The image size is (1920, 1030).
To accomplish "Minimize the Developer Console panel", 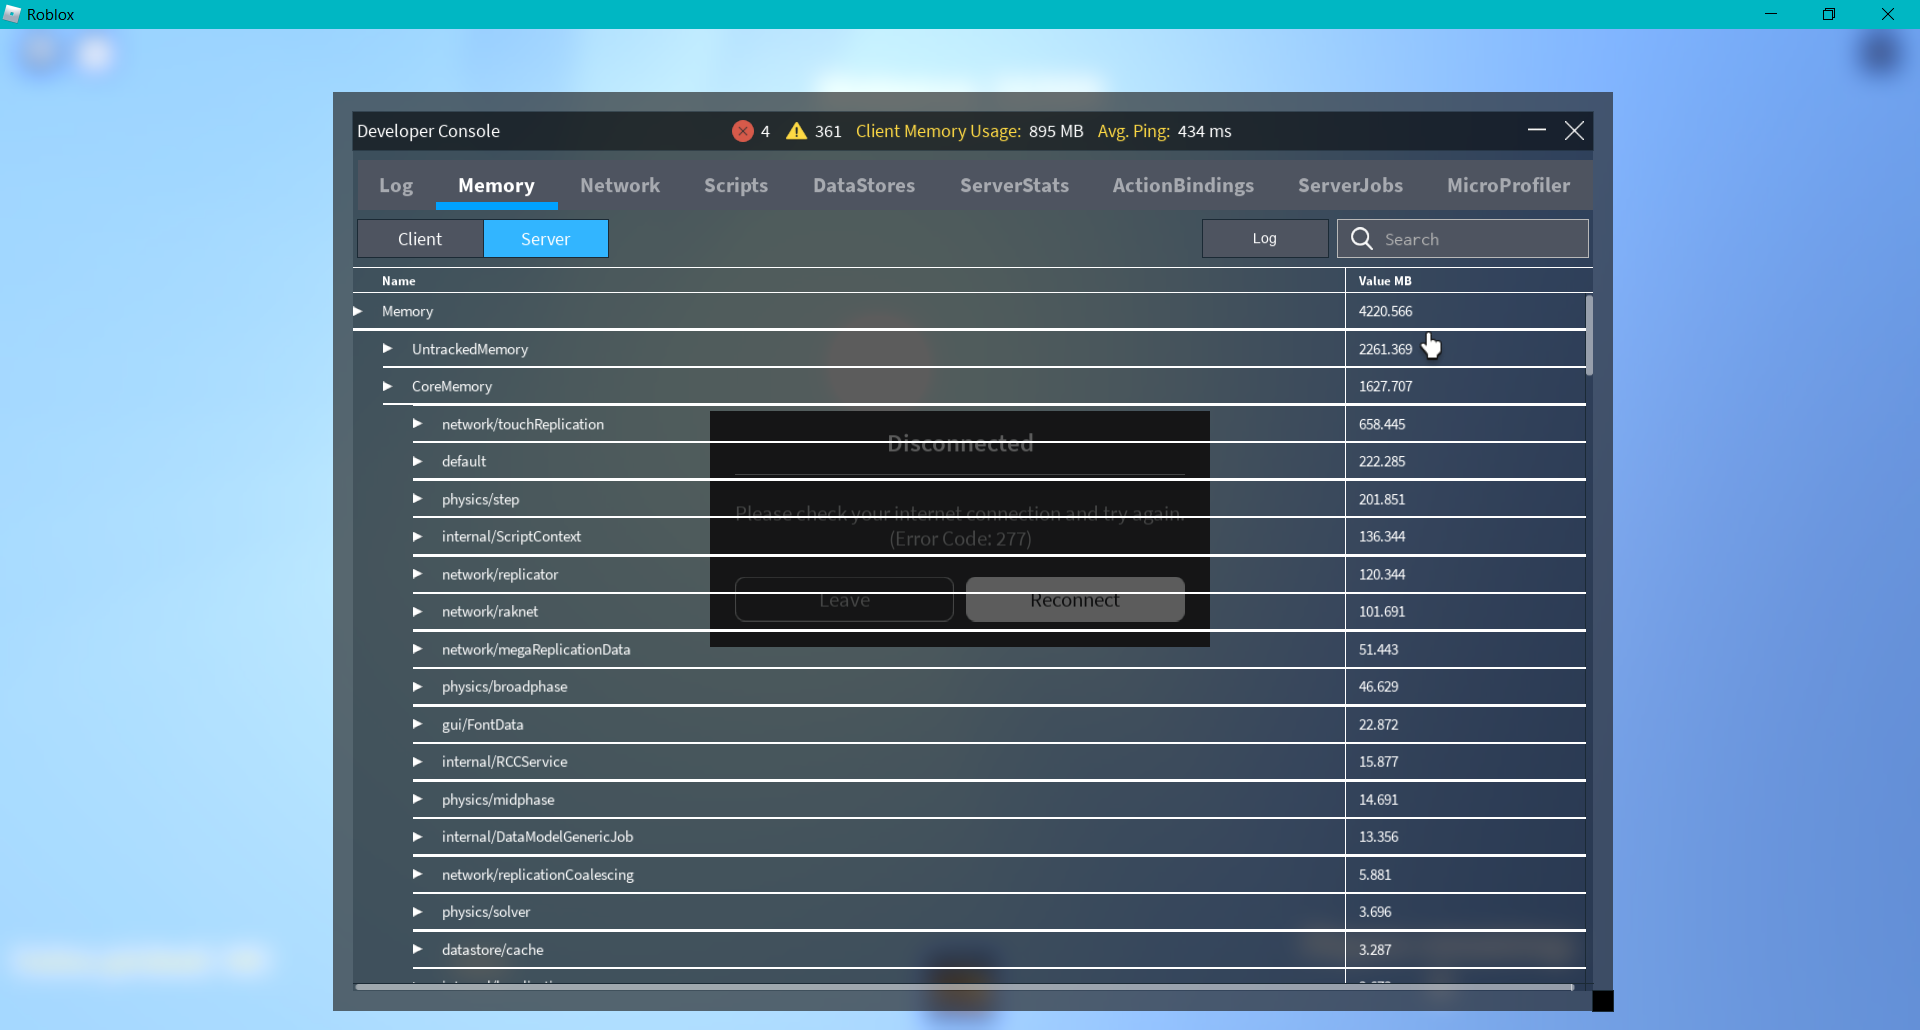I will (x=1537, y=130).
